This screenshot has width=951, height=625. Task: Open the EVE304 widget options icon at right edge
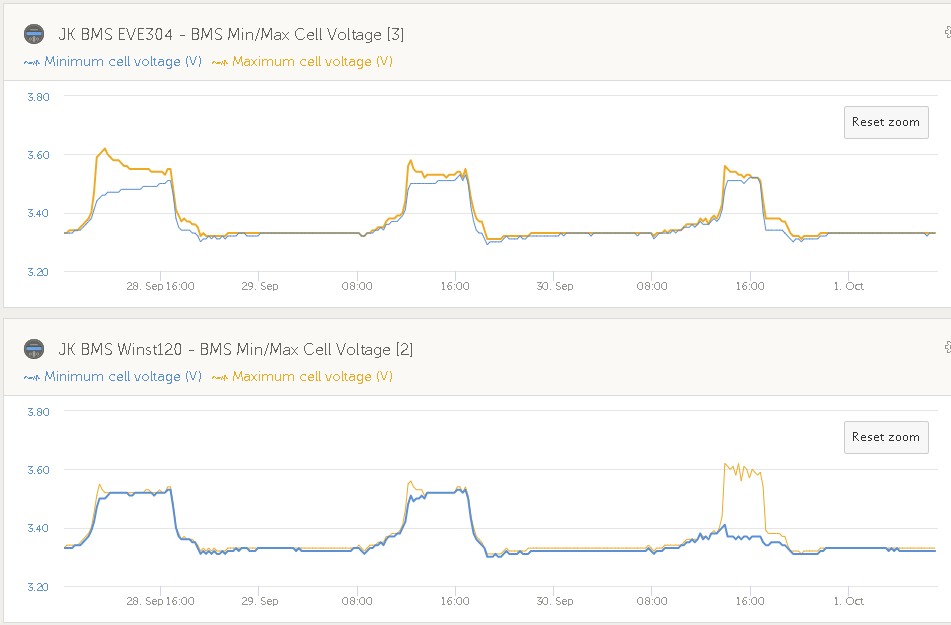click(946, 33)
